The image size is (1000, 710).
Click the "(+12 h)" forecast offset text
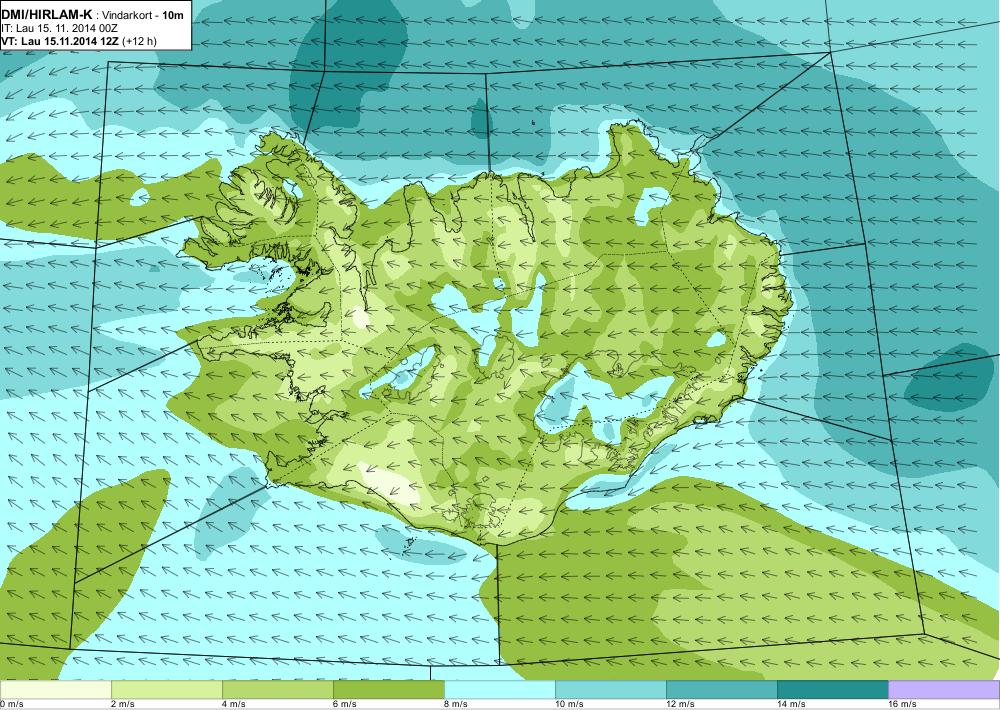[140, 41]
